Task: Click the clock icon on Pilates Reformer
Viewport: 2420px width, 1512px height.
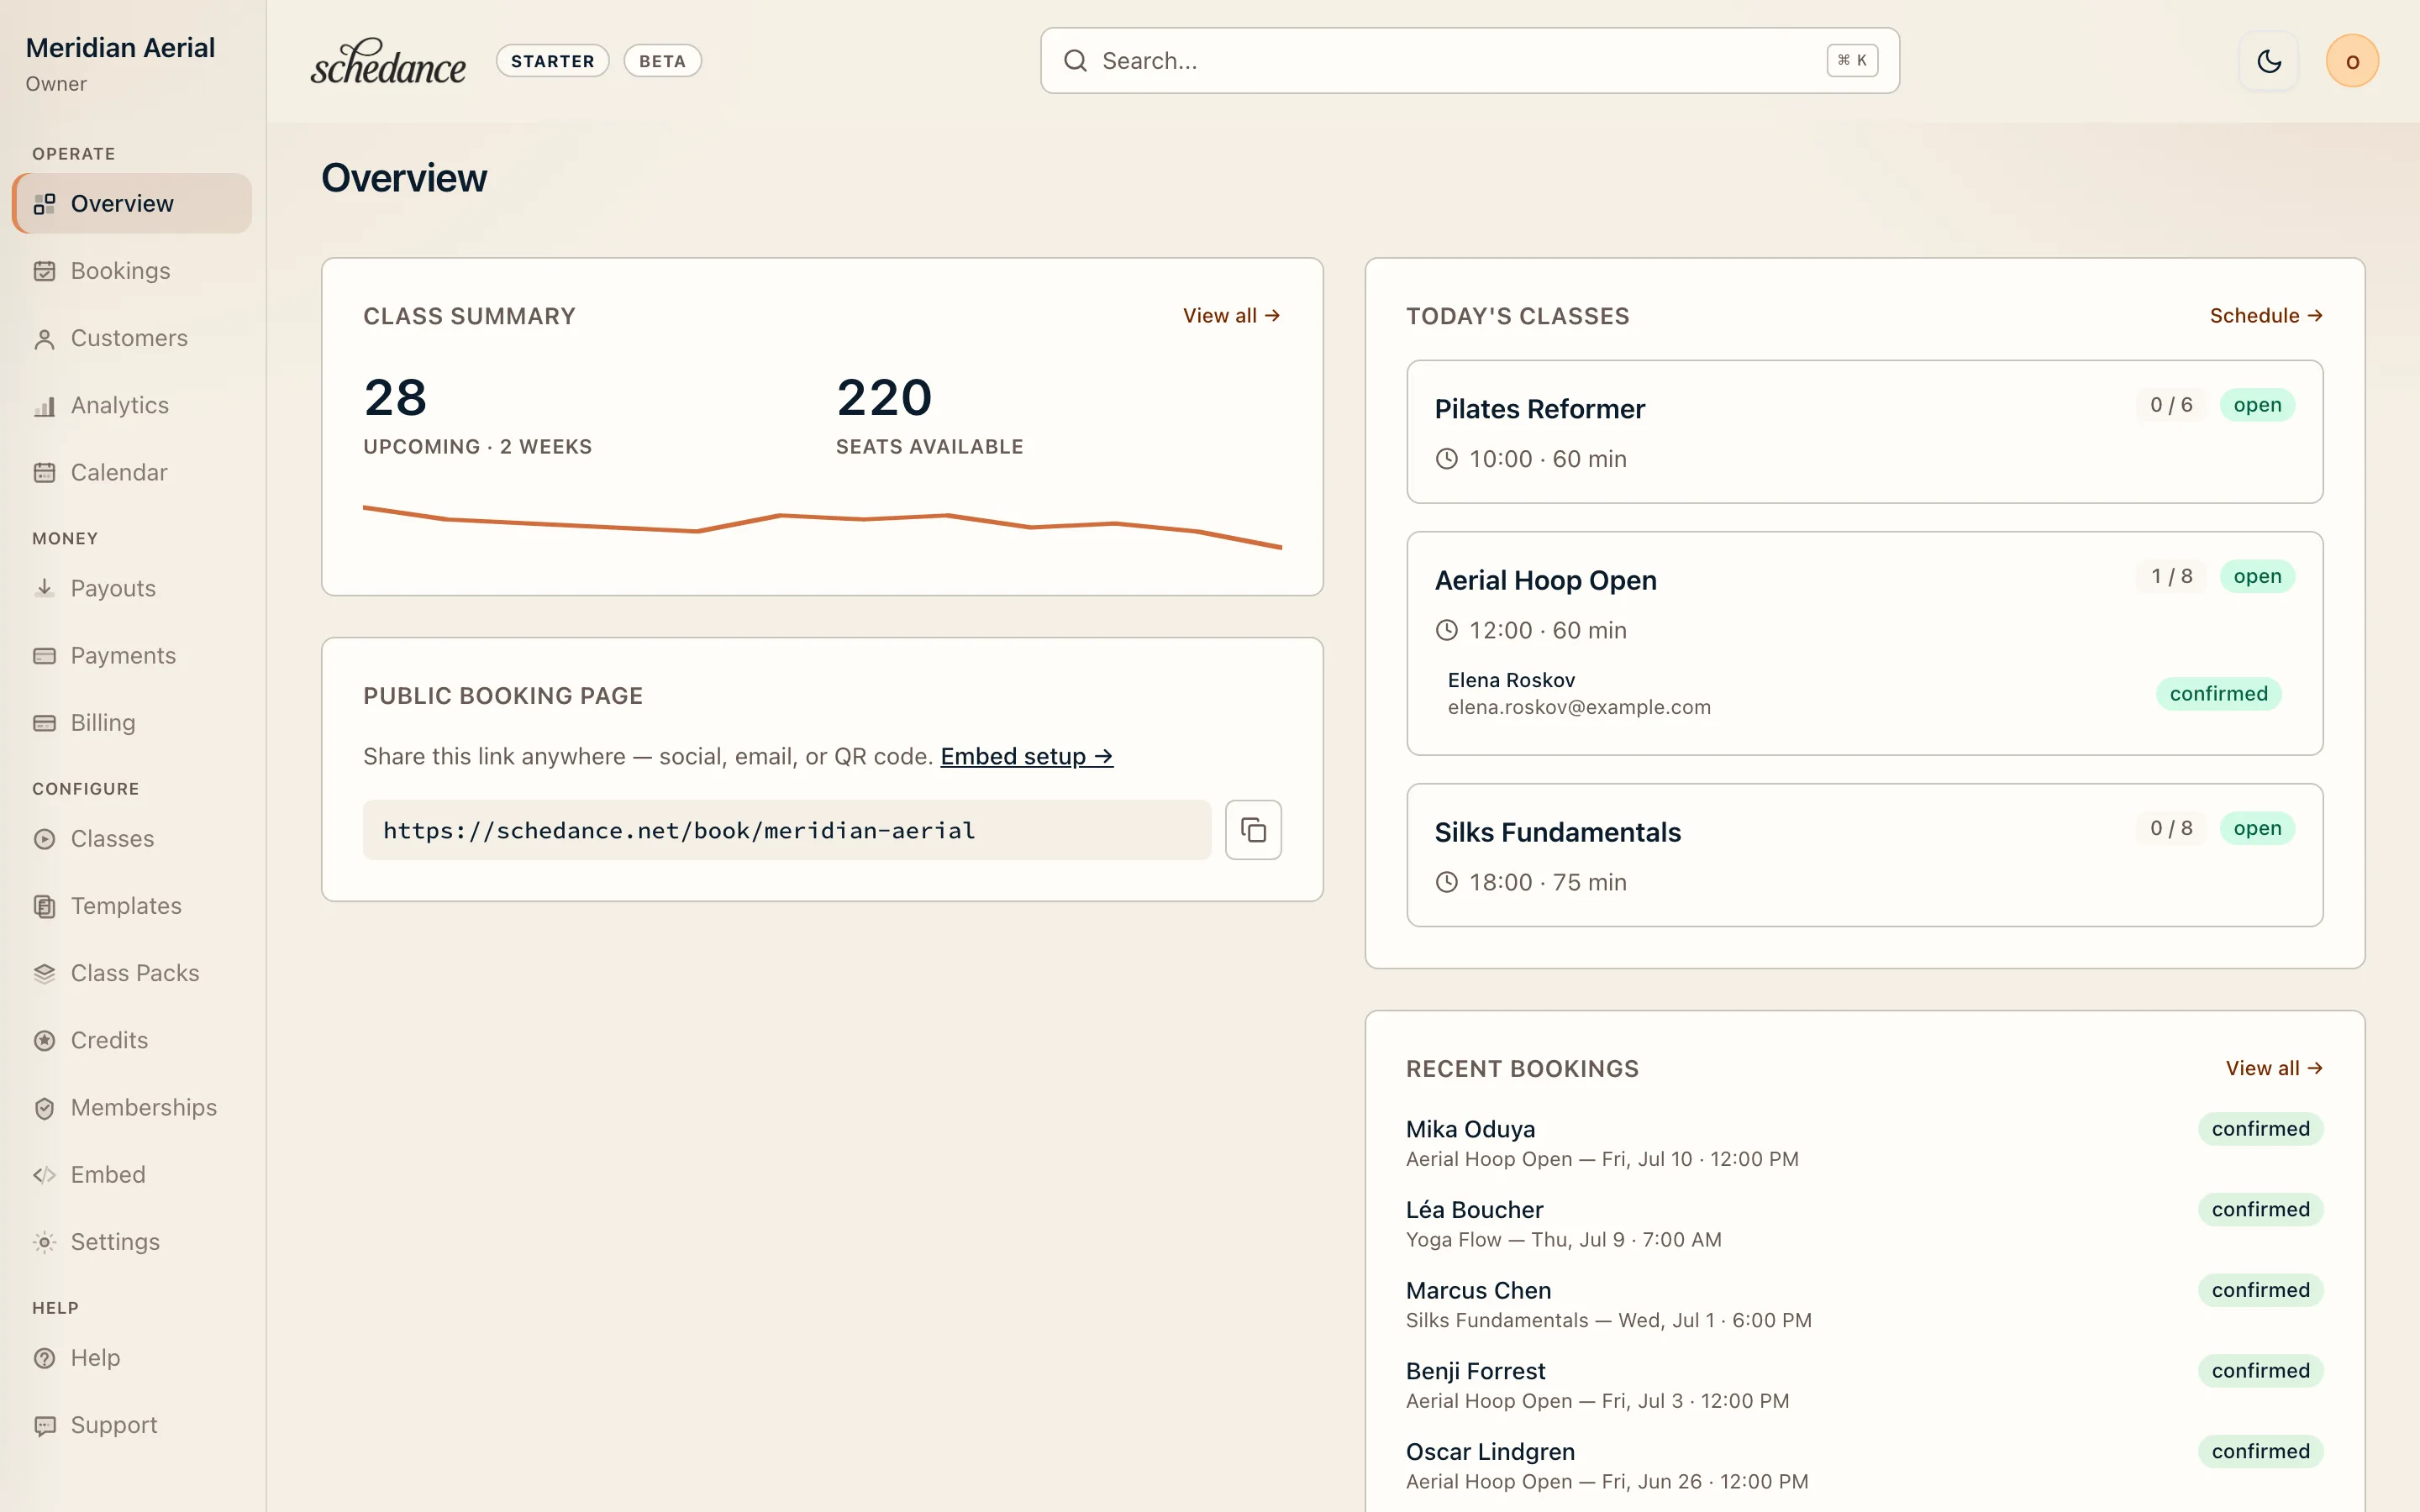Action: pos(1446,459)
